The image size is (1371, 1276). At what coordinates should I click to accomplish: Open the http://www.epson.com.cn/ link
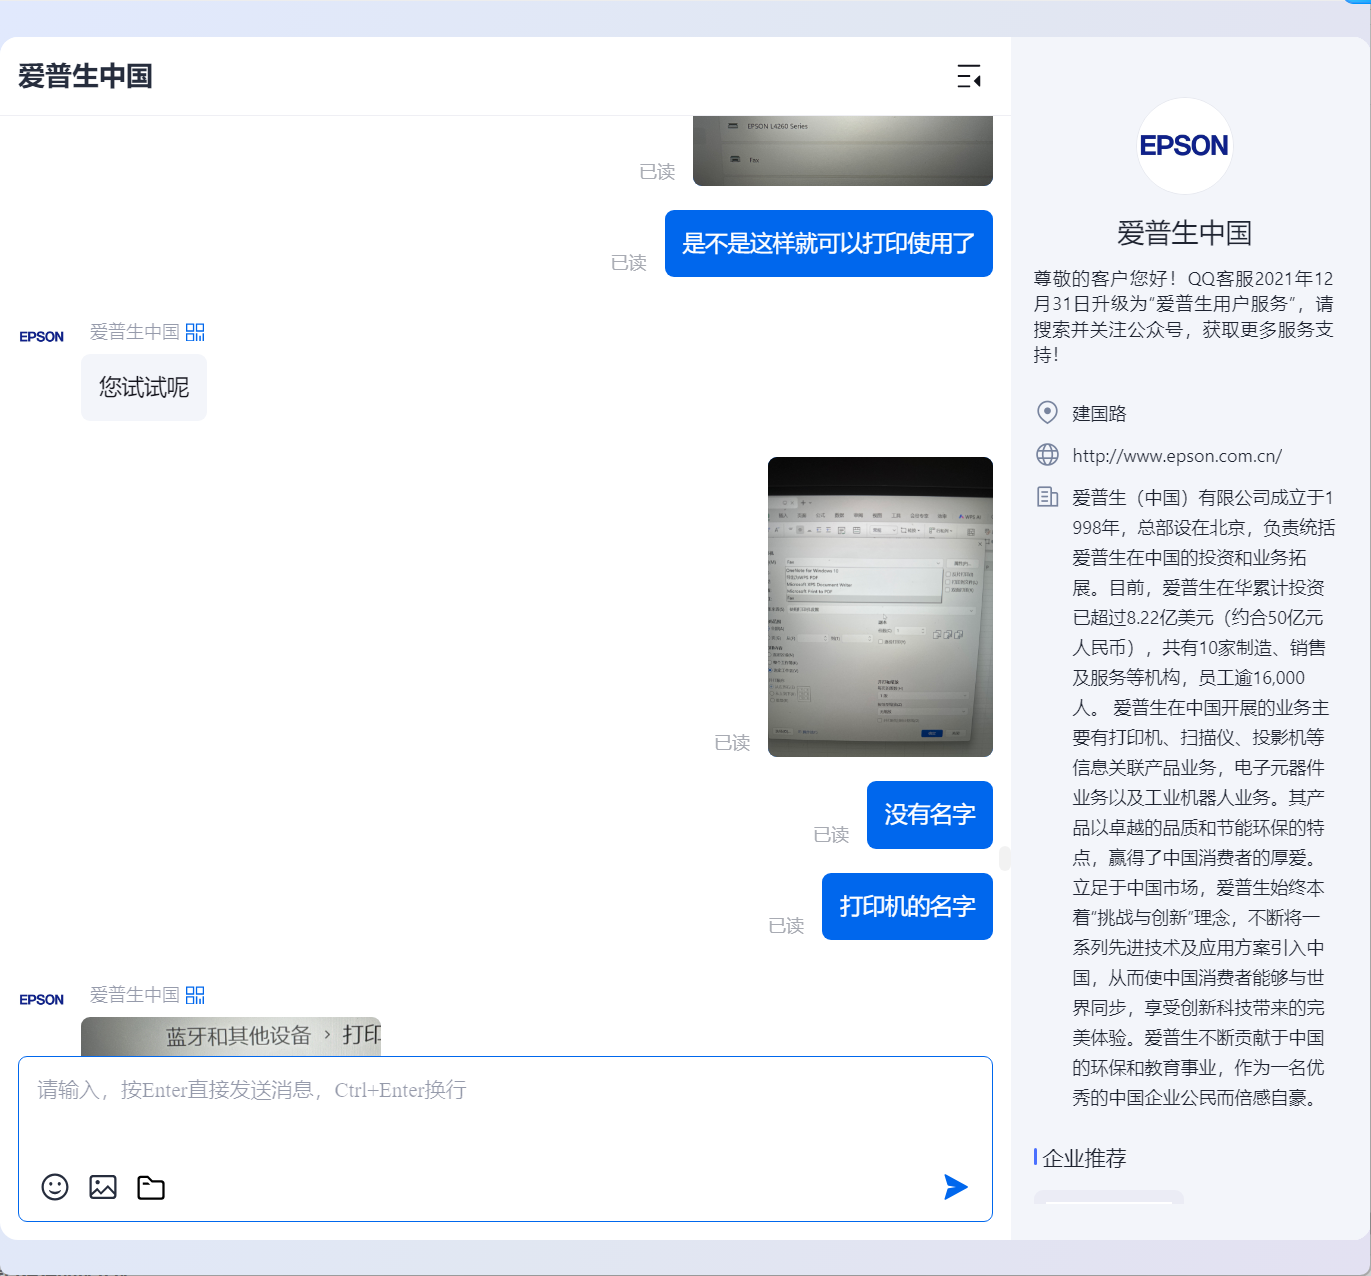point(1177,456)
